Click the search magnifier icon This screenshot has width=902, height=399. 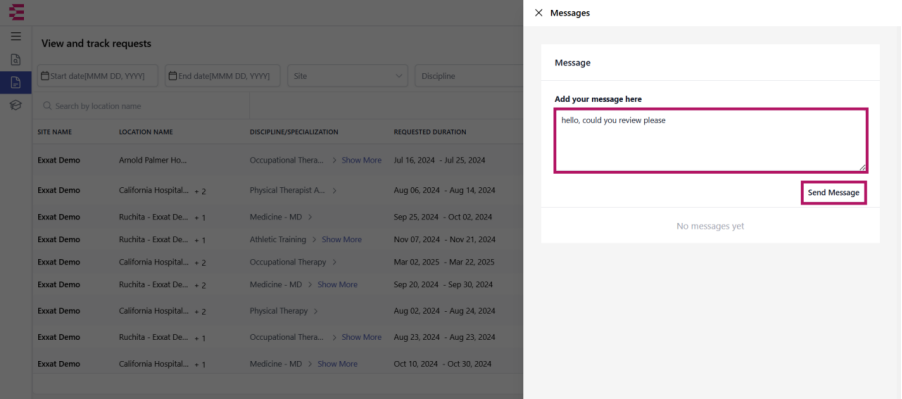coord(48,106)
